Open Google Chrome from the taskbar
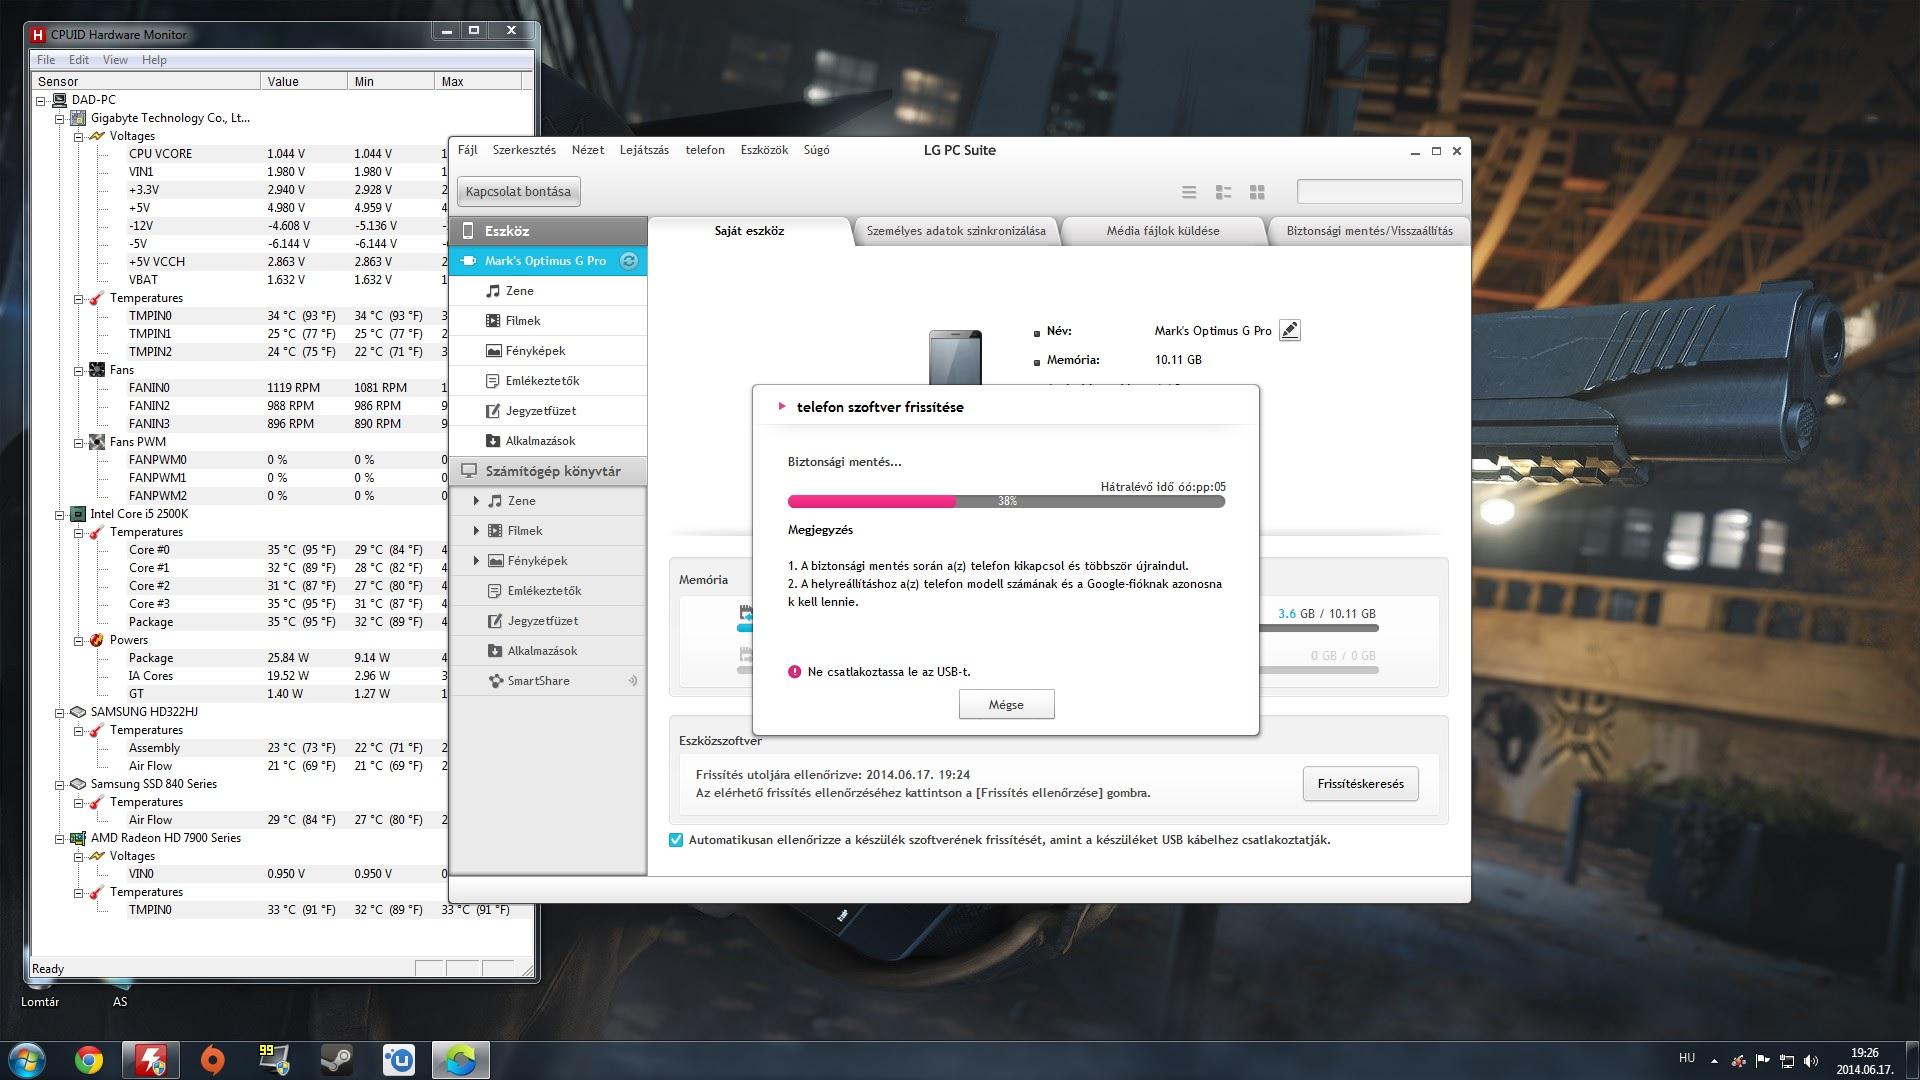This screenshot has width=1920, height=1080. (x=89, y=1060)
